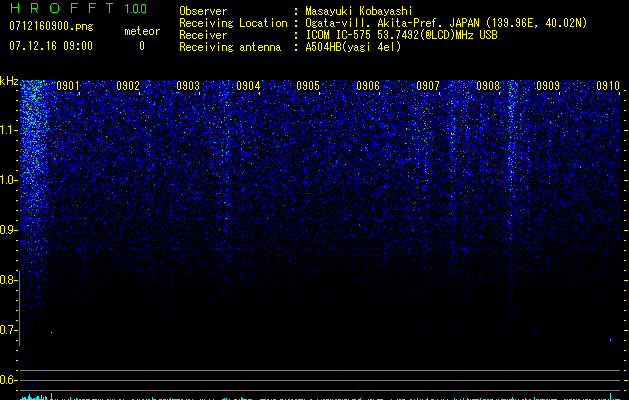Select the file name 0712160900.png
The height and width of the screenshot is (400, 629).
click(x=51, y=26)
